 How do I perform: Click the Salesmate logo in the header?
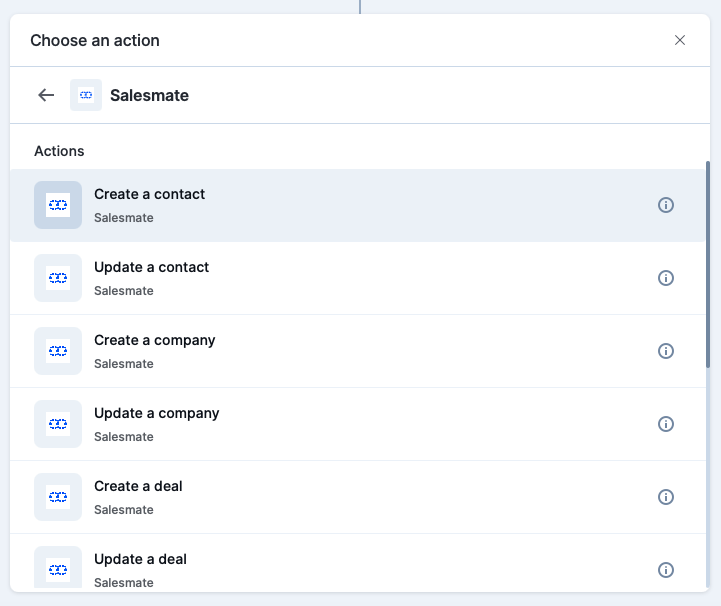tap(86, 95)
